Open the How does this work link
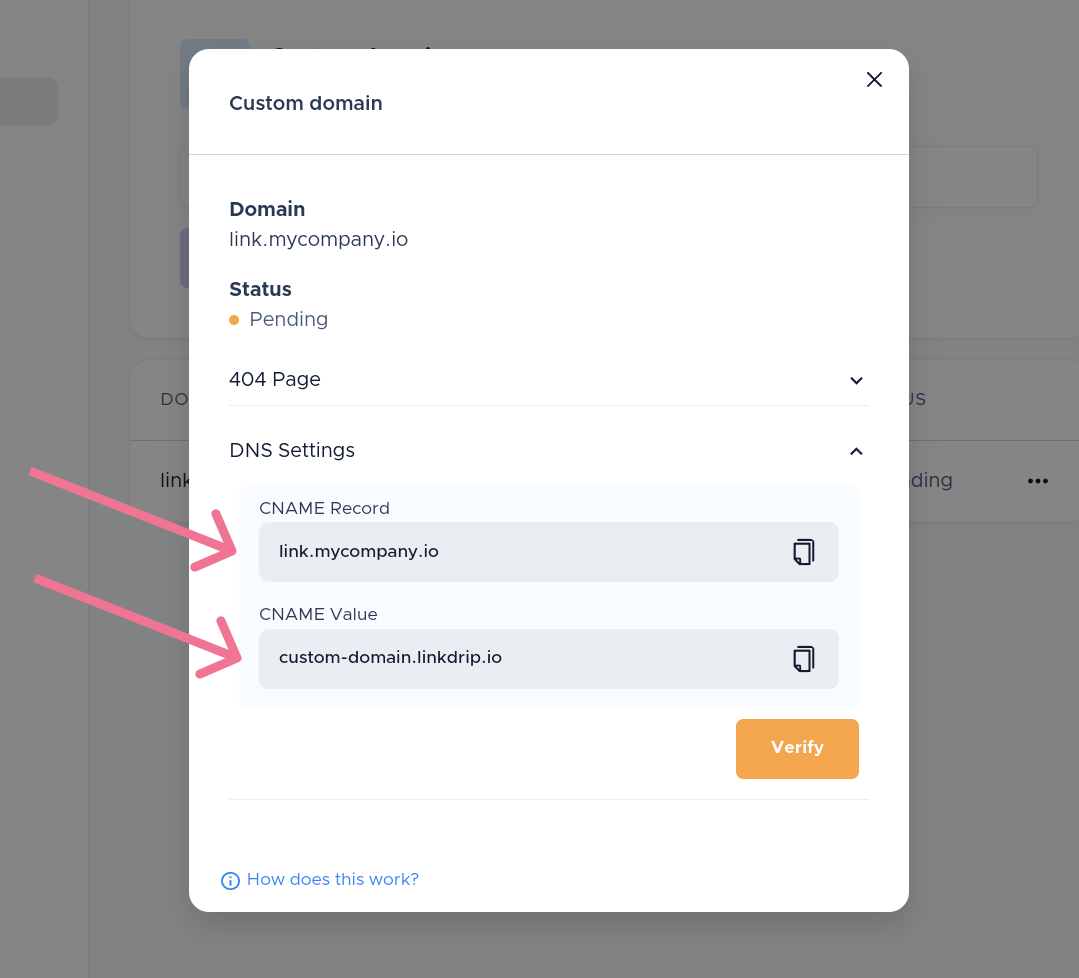The height and width of the screenshot is (978, 1079). coord(333,879)
